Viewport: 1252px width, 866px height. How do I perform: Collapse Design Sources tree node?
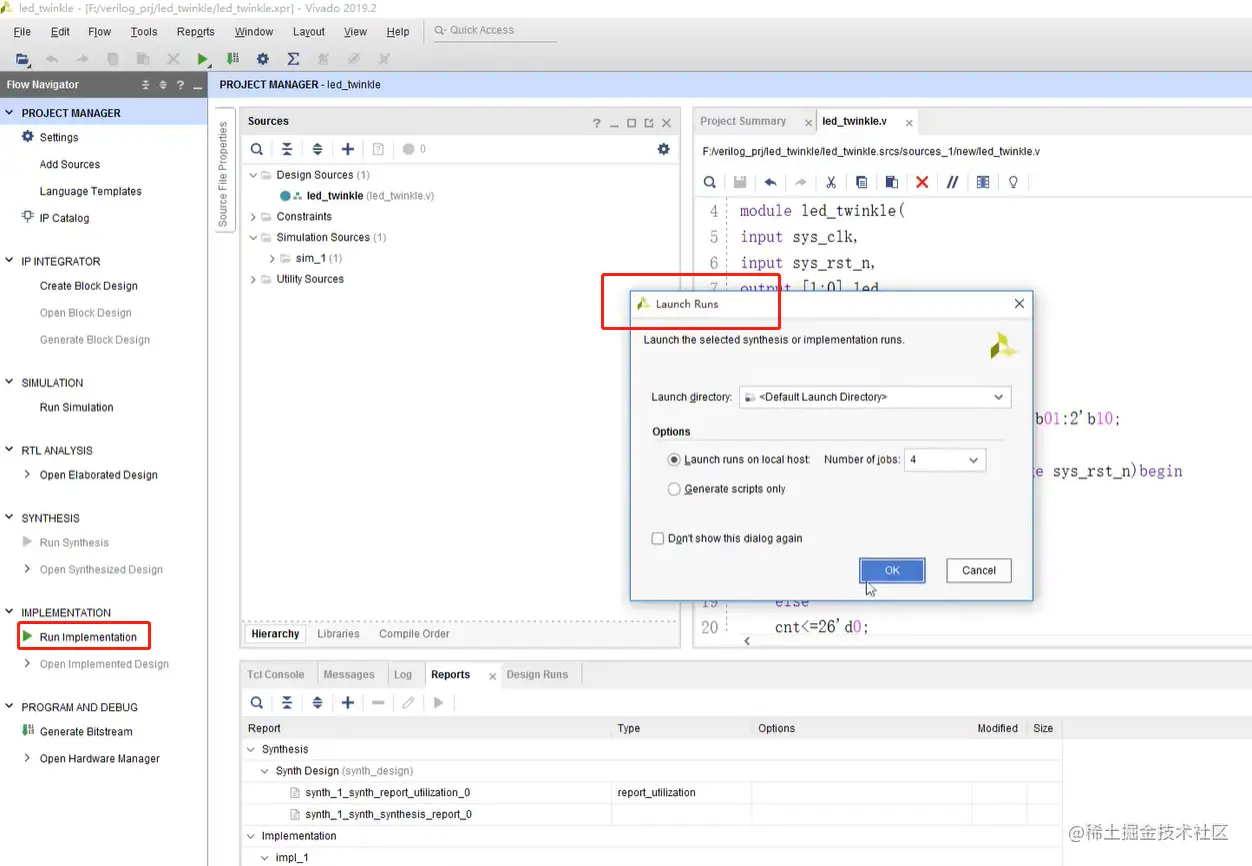tap(253, 175)
